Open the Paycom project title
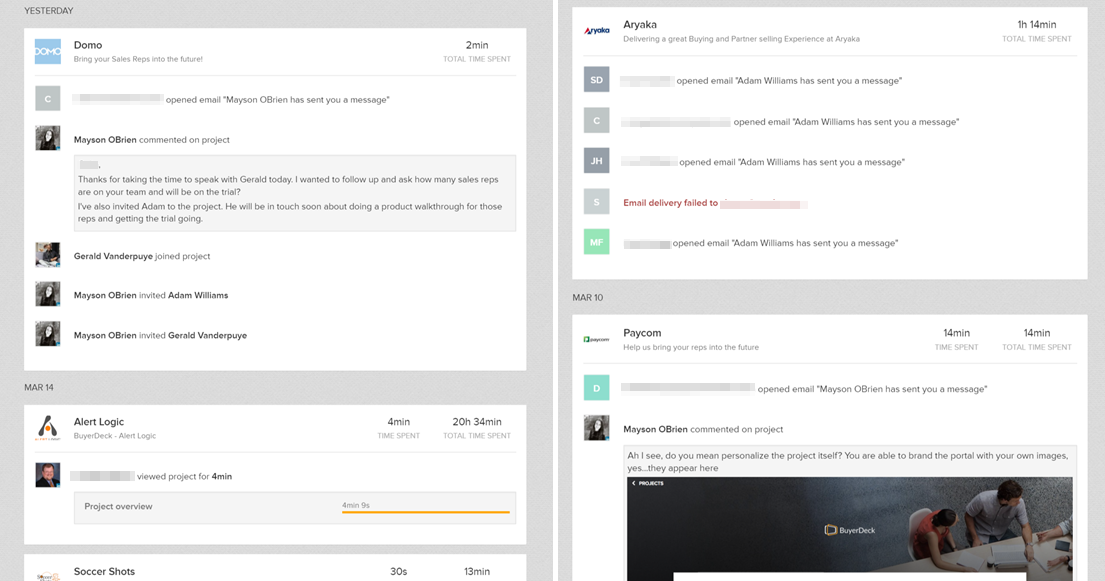 (x=642, y=333)
